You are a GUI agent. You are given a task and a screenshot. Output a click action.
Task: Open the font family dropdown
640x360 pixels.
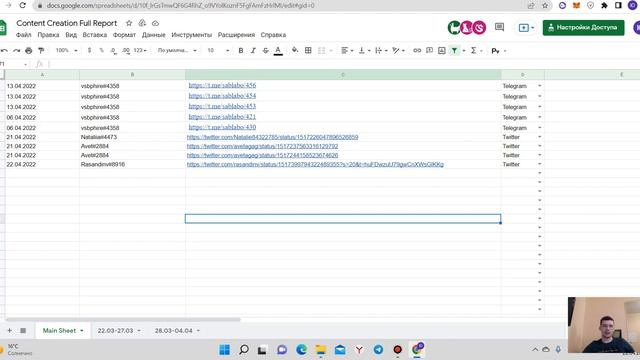[177, 51]
